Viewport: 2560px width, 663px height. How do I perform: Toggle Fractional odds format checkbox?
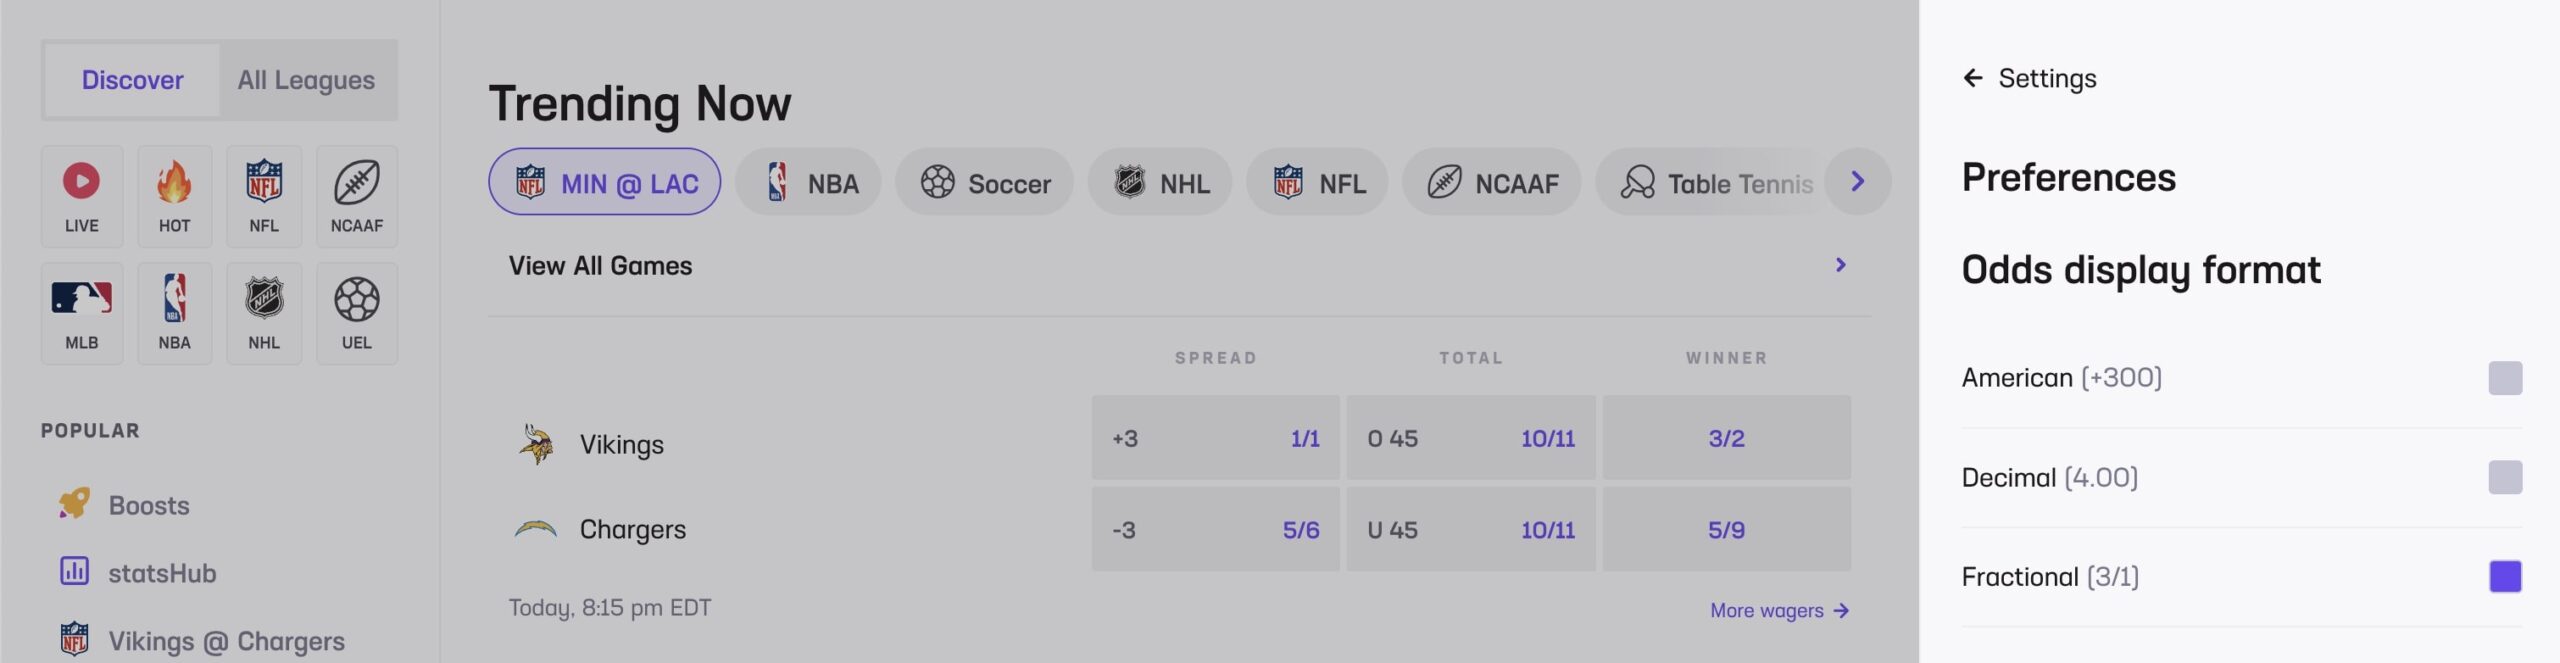[x=2504, y=577]
